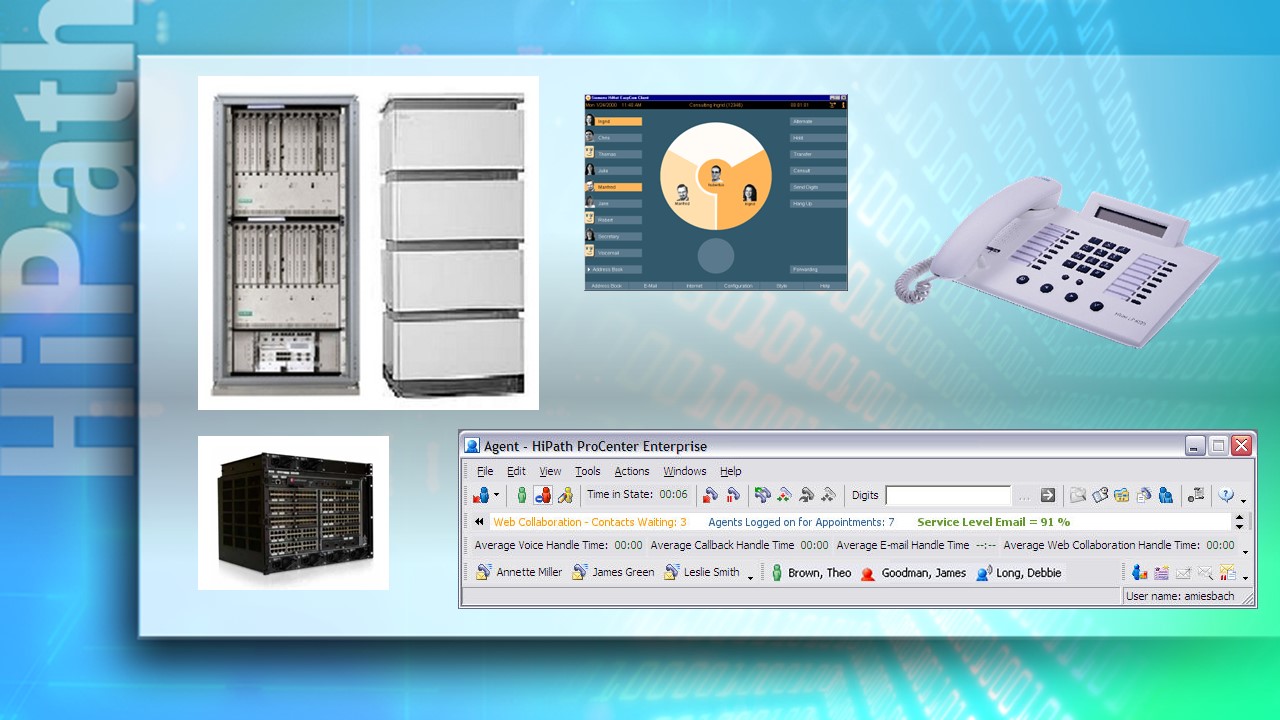Open the Tools menu
Screen dimensions: 1280x720
[x=588, y=471]
